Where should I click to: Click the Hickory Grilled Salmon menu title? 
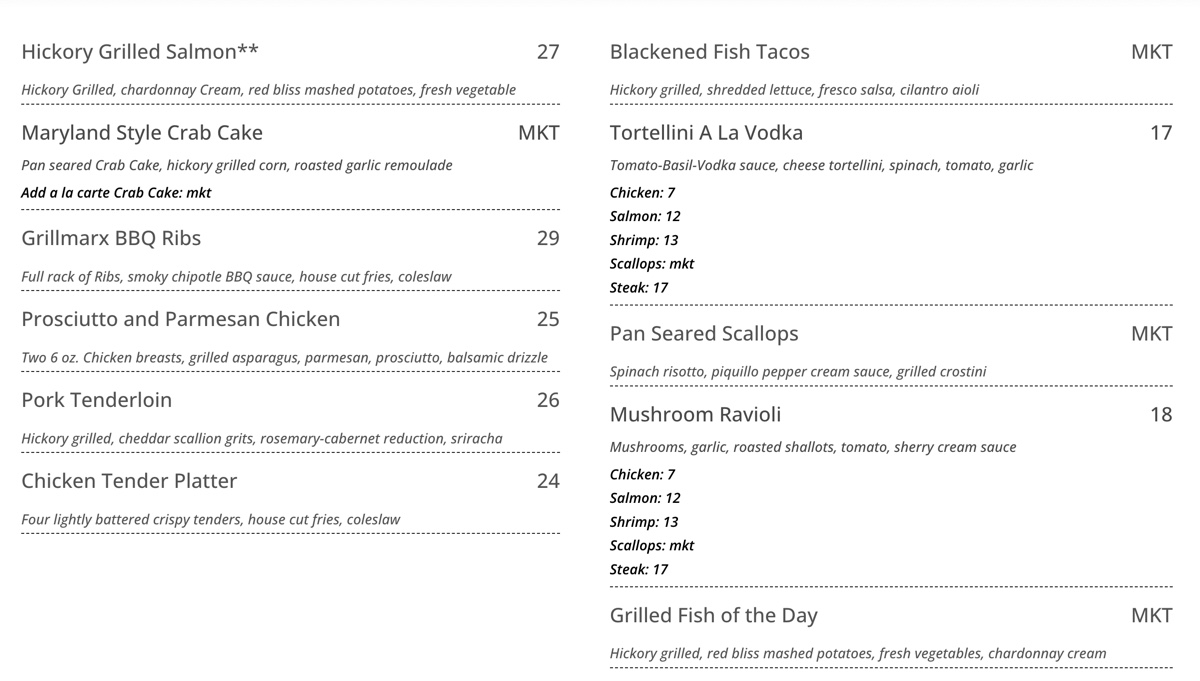pyautogui.click(x=140, y=52)
